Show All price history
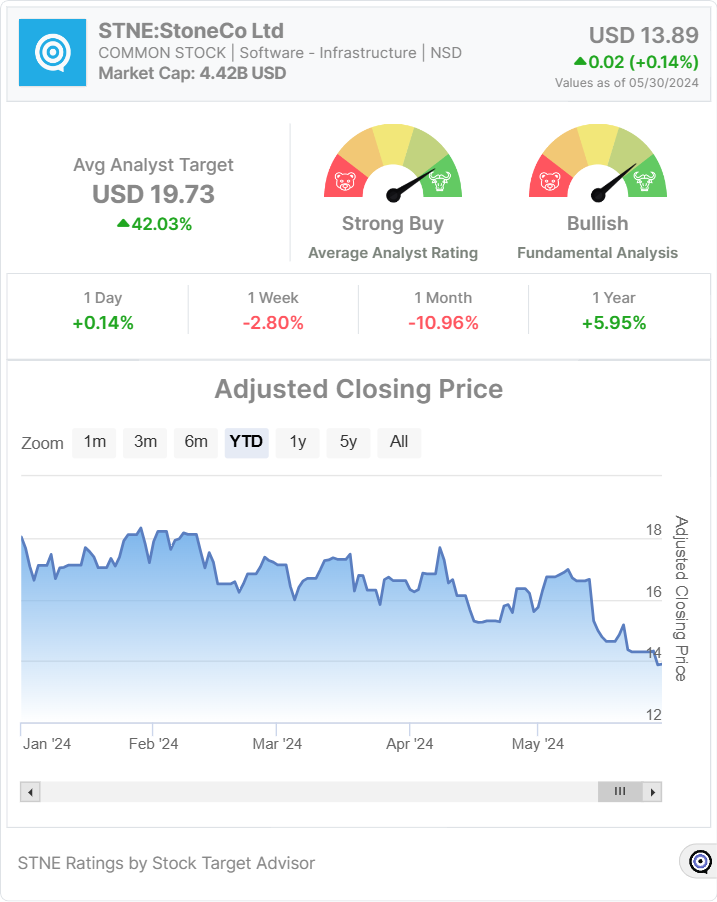The width and height of the screenshot is (717, 902). (x=399, y=442)
